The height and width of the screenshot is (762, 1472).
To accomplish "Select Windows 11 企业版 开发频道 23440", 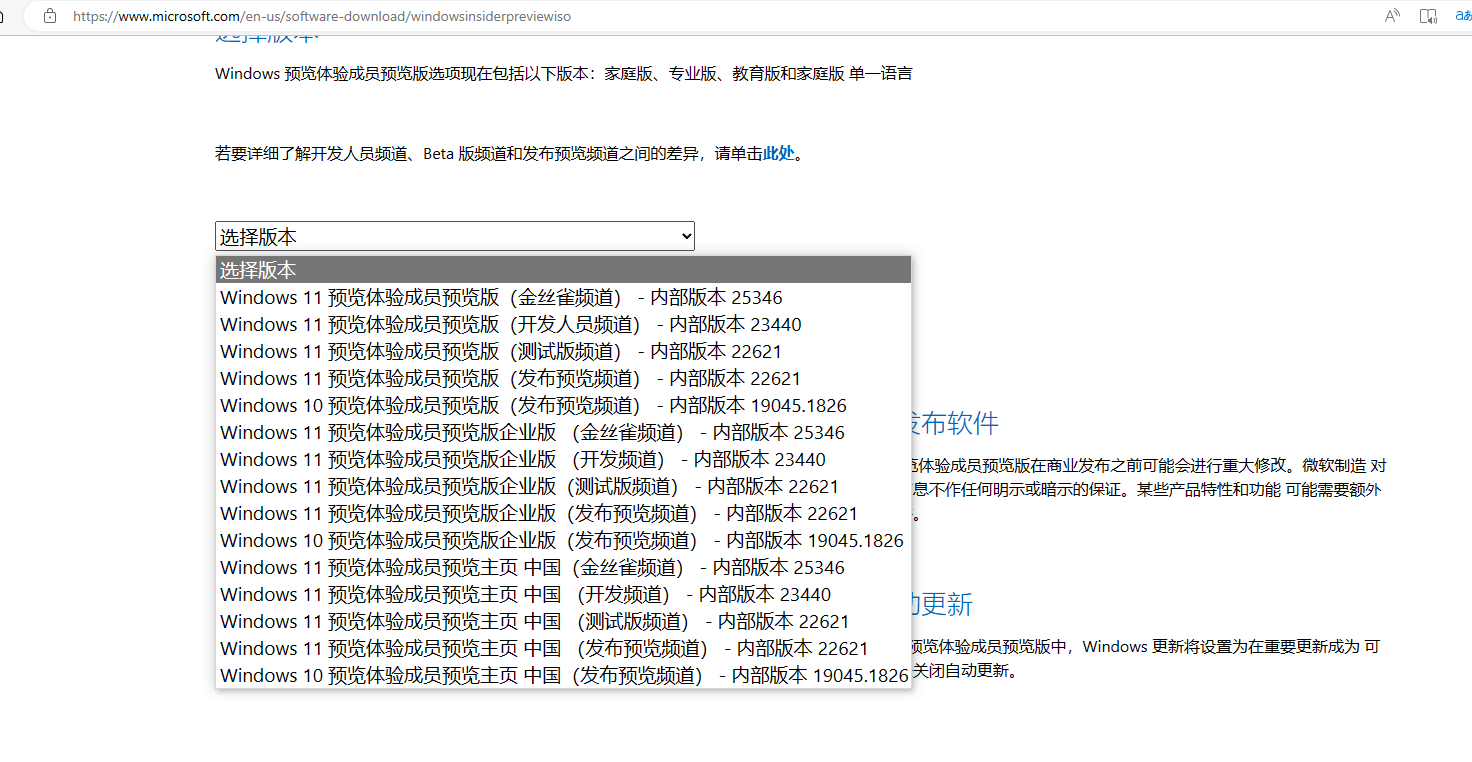I will click(520, 458).
